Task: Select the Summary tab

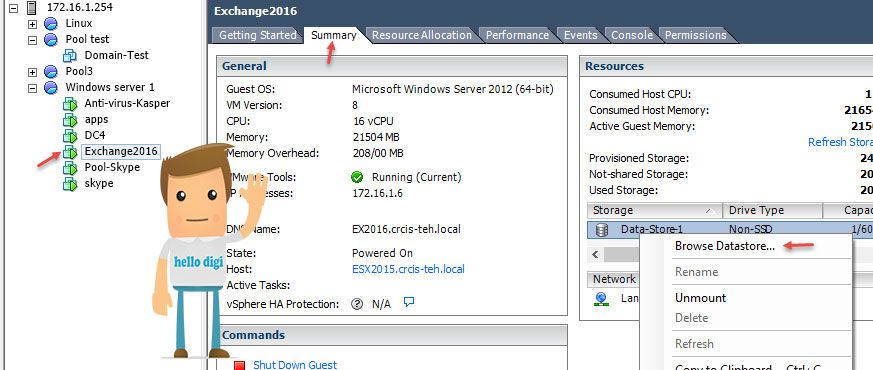Action: click(333, 35)
